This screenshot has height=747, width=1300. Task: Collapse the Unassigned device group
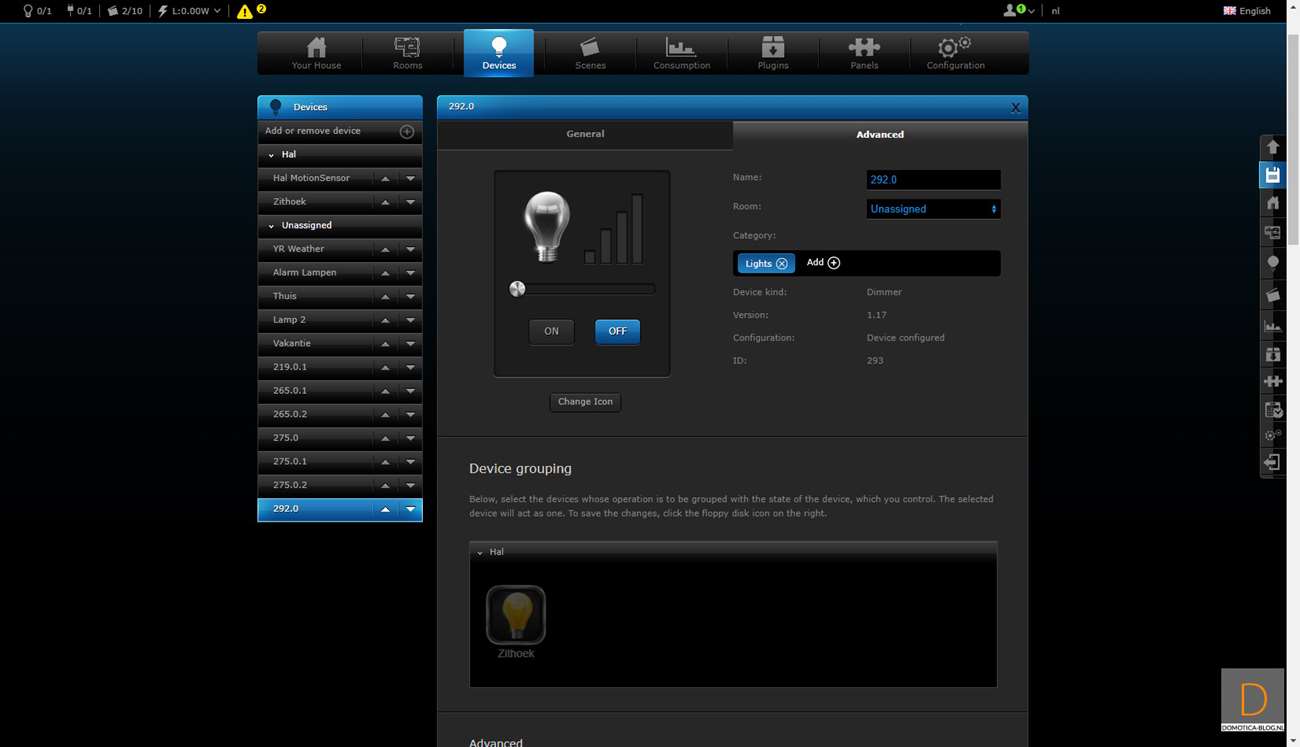tap(271, 226)
